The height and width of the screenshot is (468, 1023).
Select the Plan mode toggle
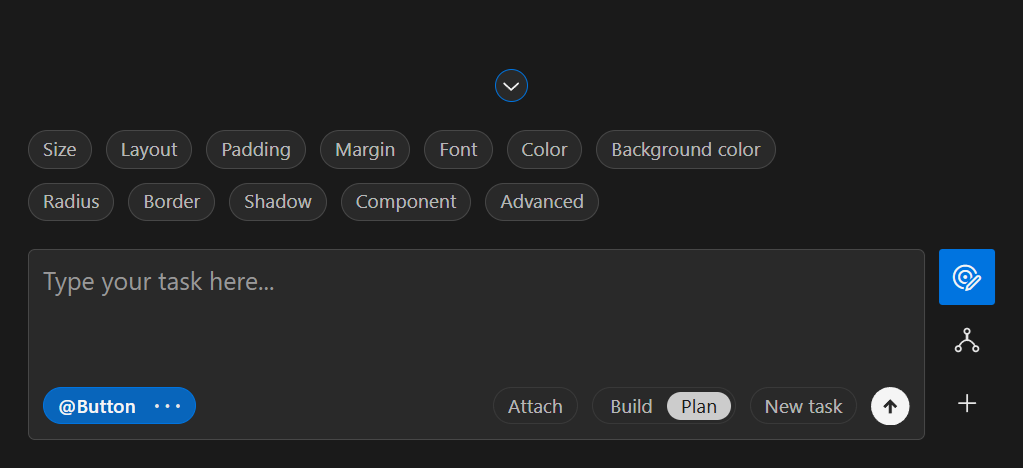(x=699, y=406)
